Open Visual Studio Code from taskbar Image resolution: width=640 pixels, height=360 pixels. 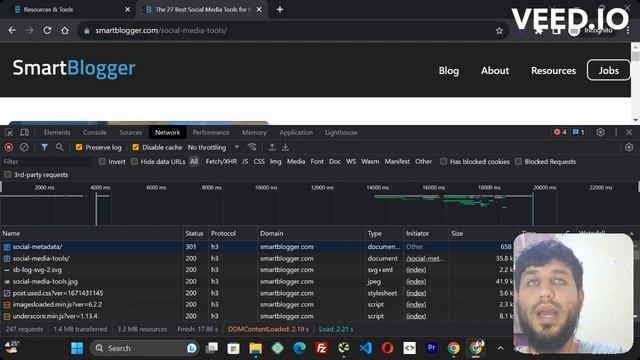click(x=366, y=348)
